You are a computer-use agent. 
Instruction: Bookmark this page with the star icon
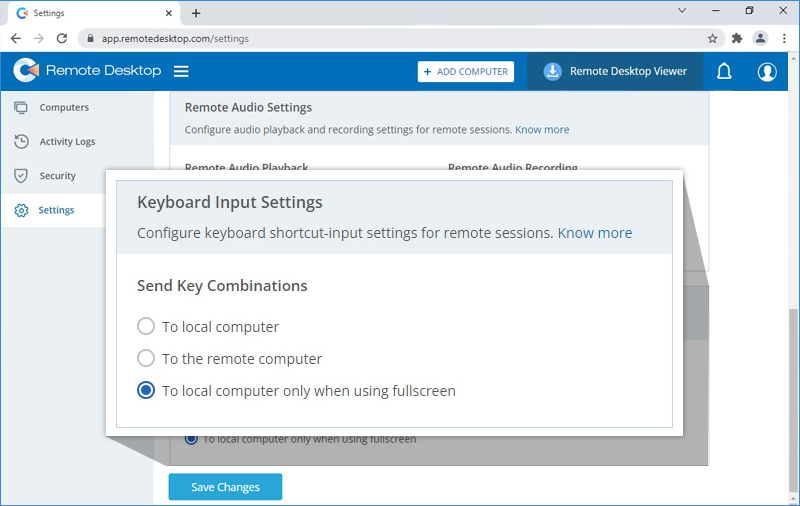[x=712, y=38]
